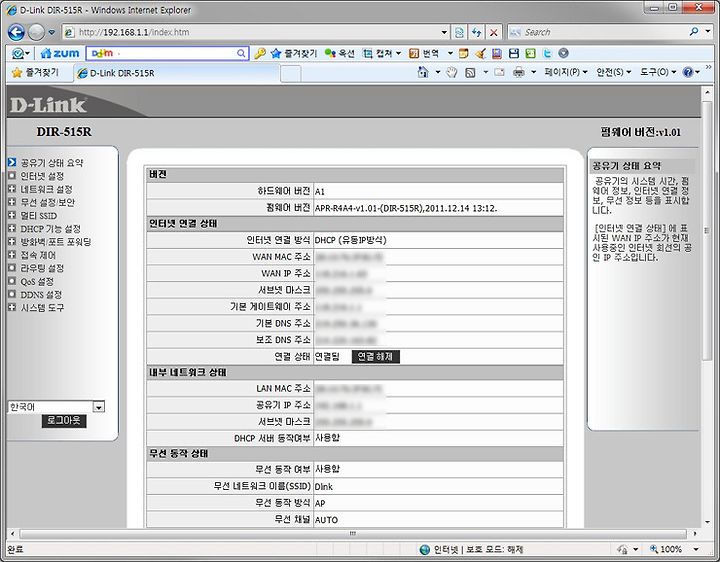The height and width of the screenshot is (562, 720).
Task: Click the read mail icon
Action: click(499, 72)
